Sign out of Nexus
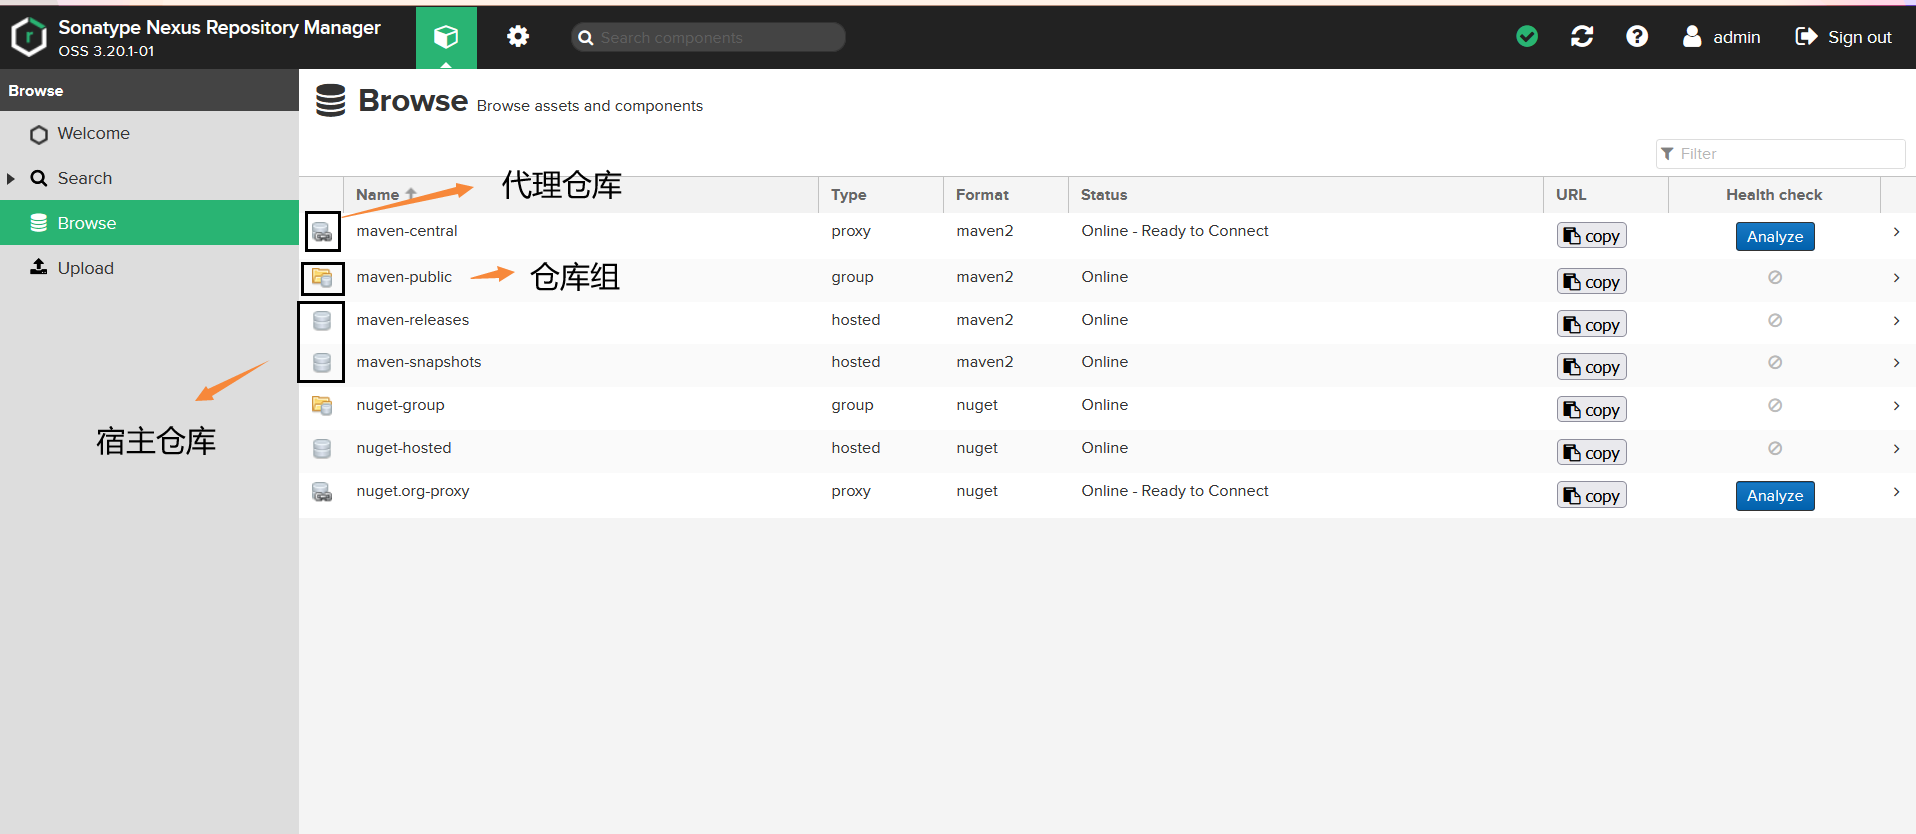The image size is (1916, 834). point(1844,37)
